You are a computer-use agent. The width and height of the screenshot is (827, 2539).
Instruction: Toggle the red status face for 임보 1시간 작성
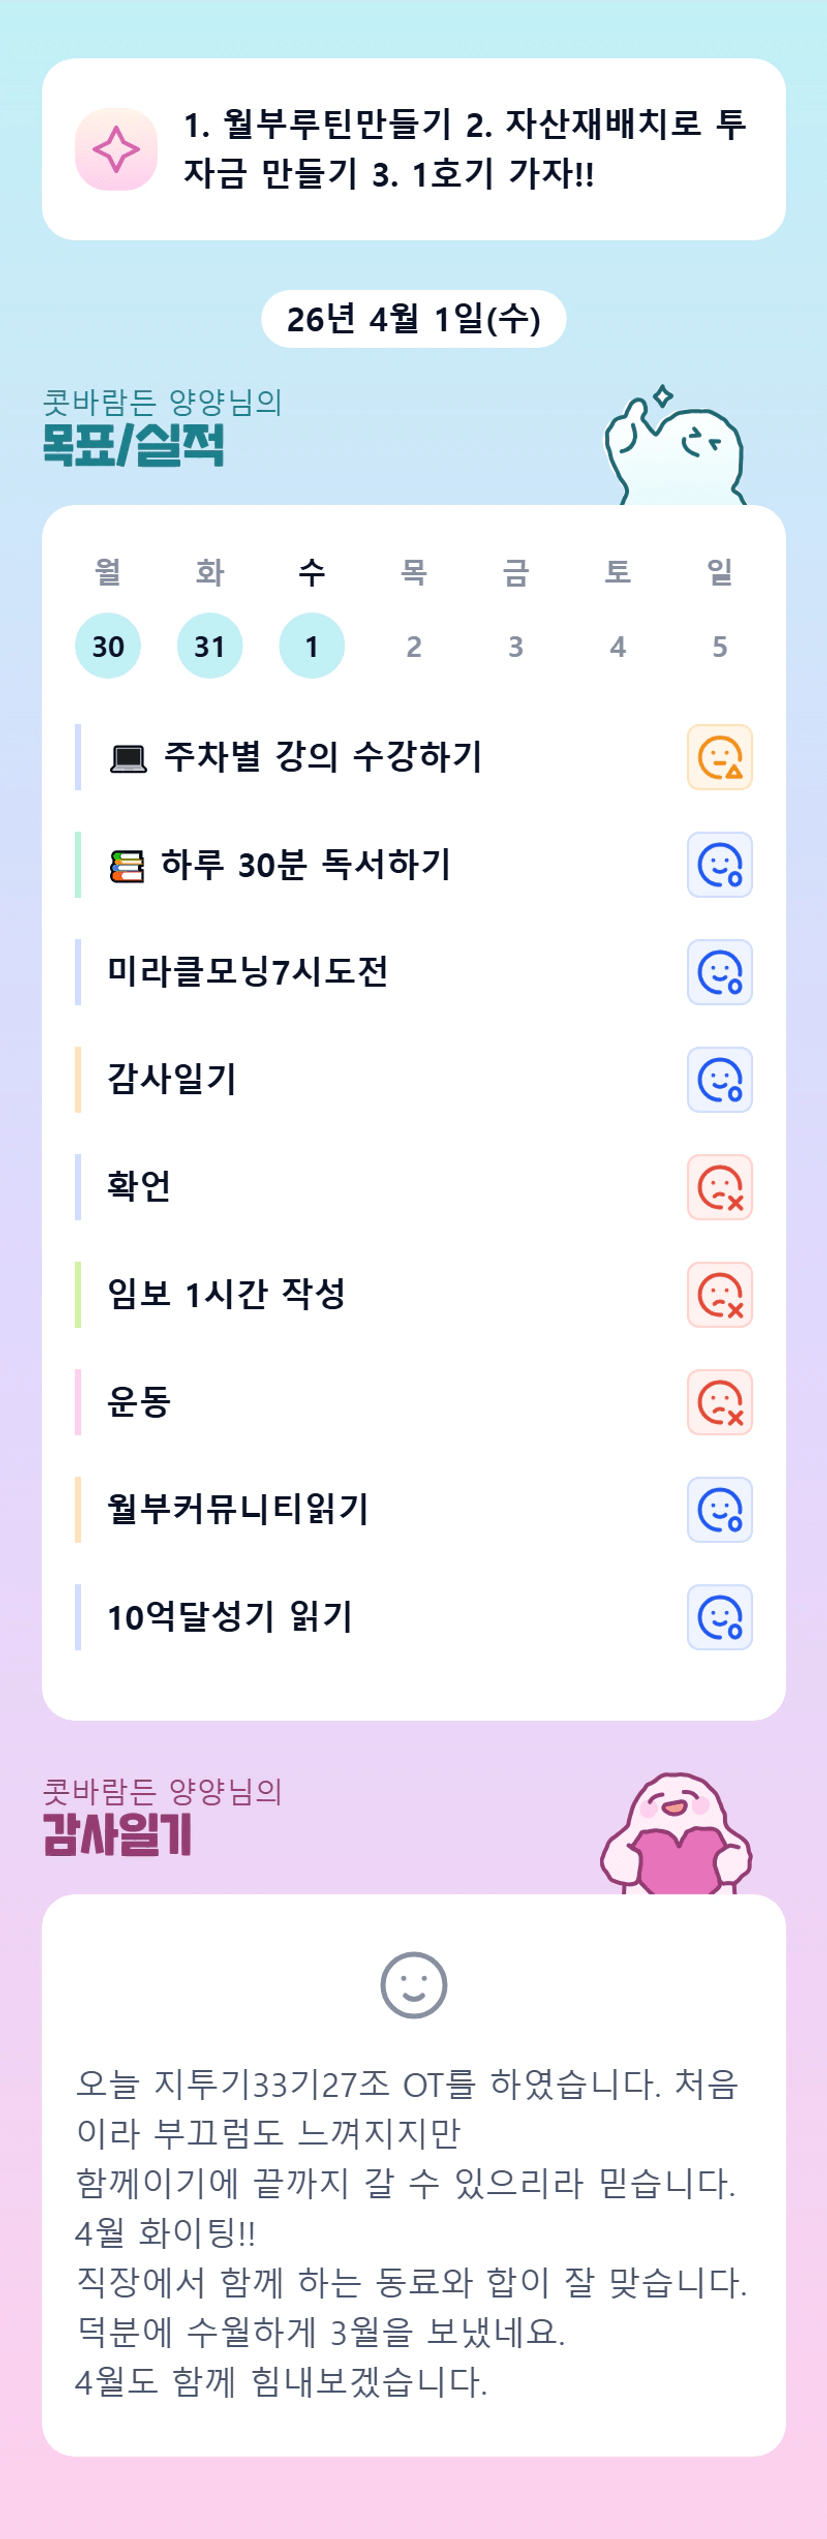click(719, 1295)
